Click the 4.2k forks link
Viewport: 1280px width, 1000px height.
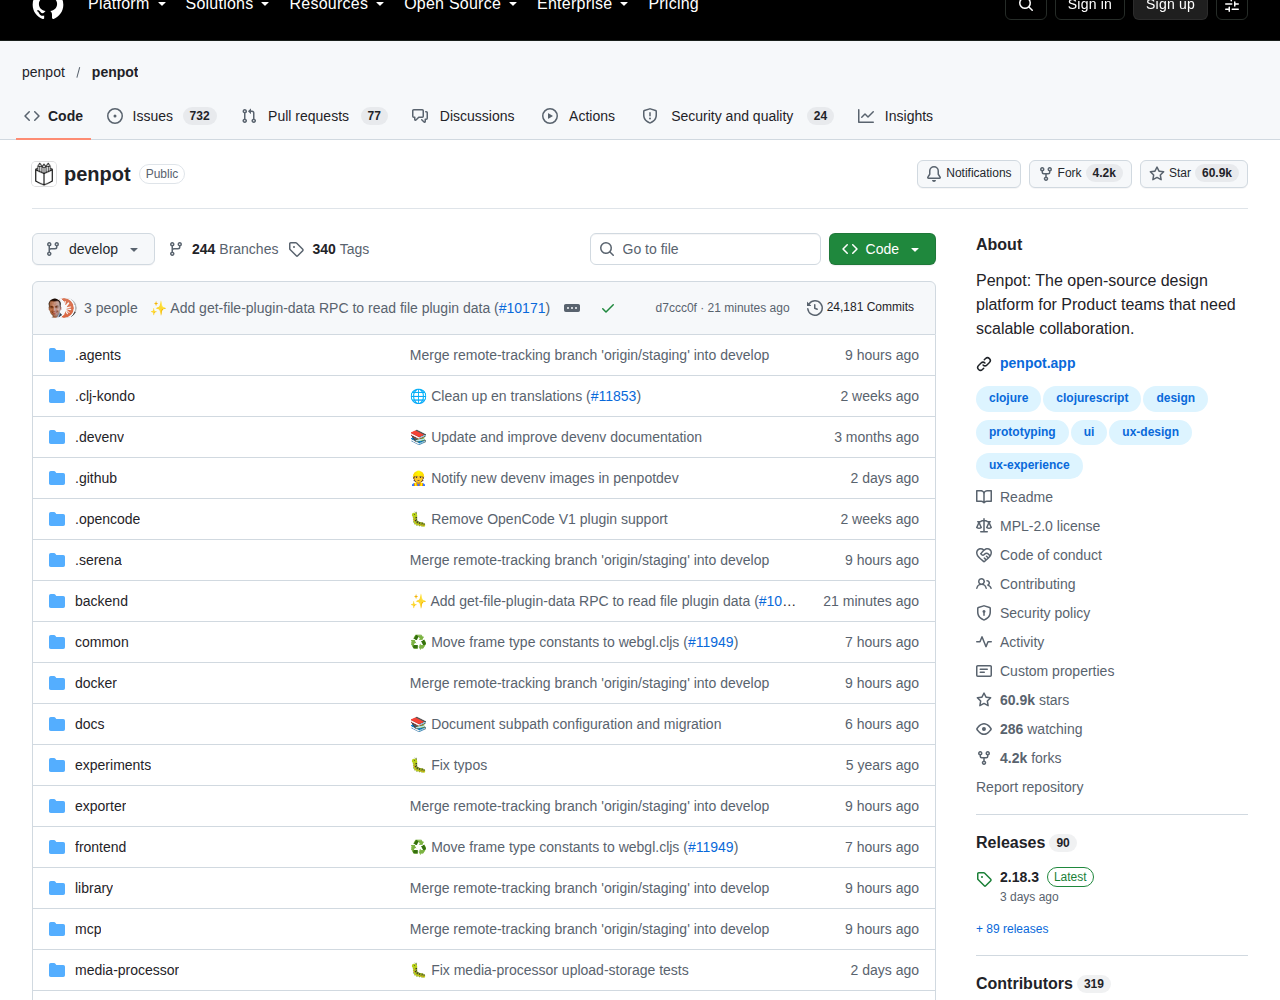coord(1030,758)
